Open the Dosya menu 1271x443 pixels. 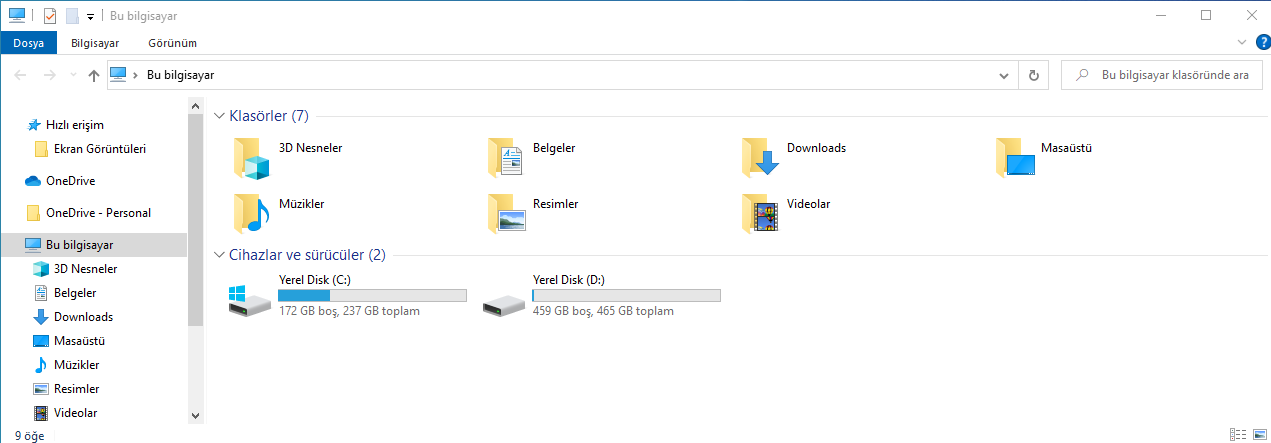pos(28,43)
